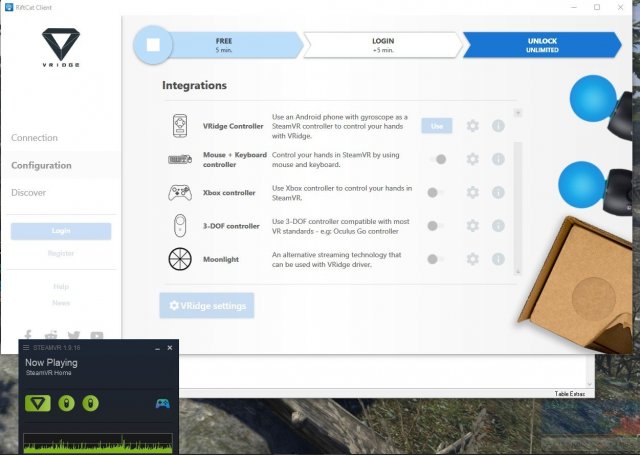Image resolution: width=640 pixels, height=455 pixels.
Task: Click the Use button for VRidge Controller
Action: point(437,126)
